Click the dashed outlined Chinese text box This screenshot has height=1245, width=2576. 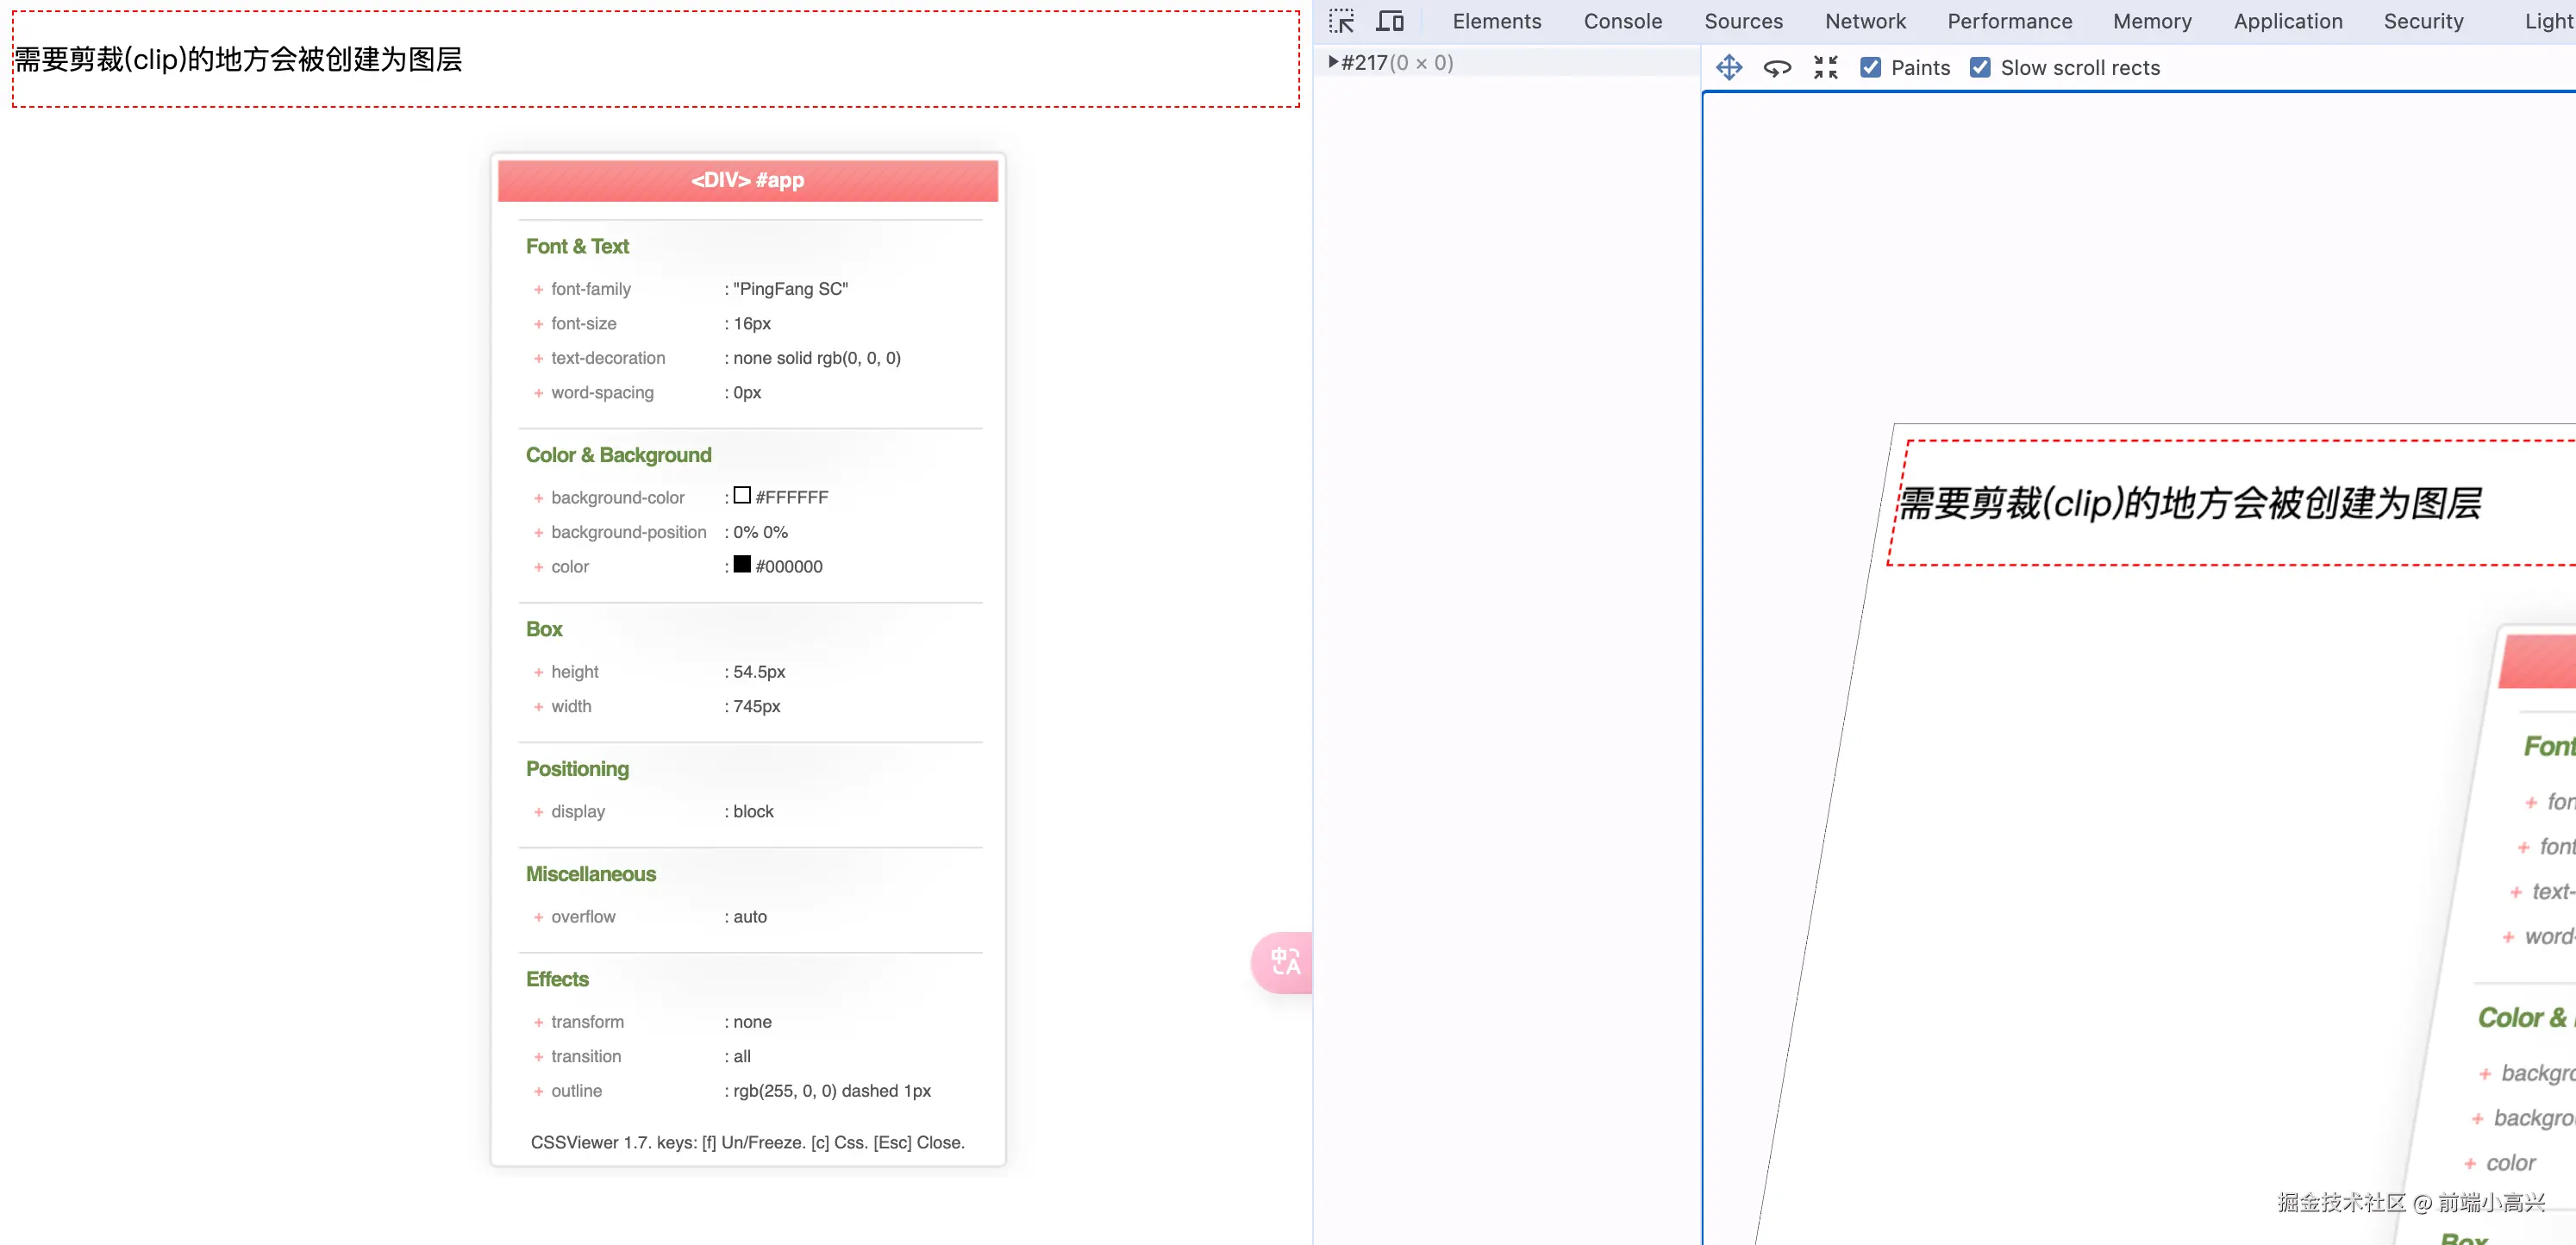pos(655,59)
